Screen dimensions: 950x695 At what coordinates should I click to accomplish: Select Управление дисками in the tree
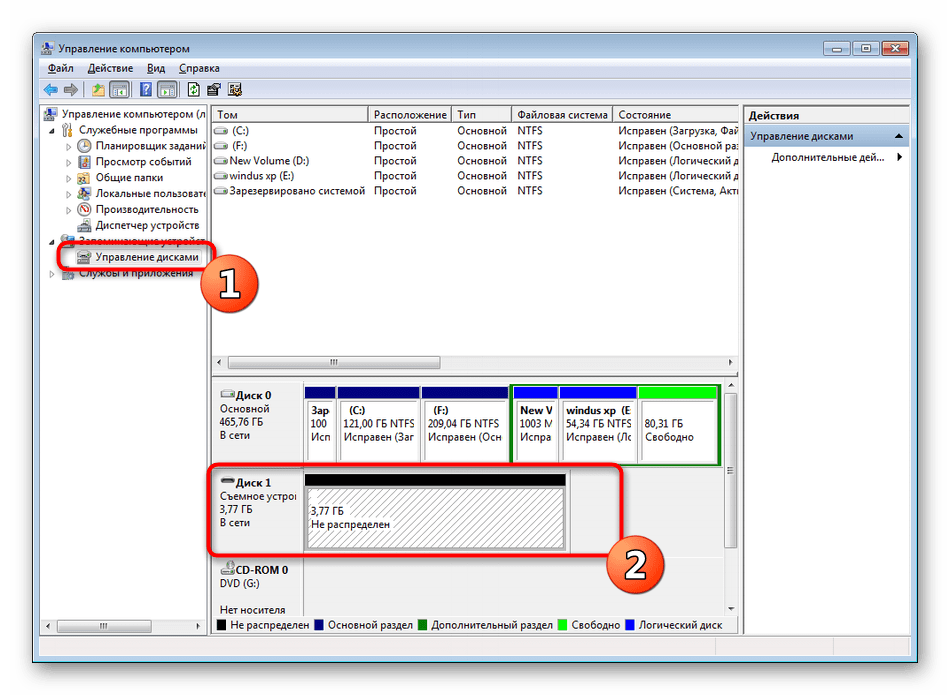pyautogui.click(x=146, y=257)
